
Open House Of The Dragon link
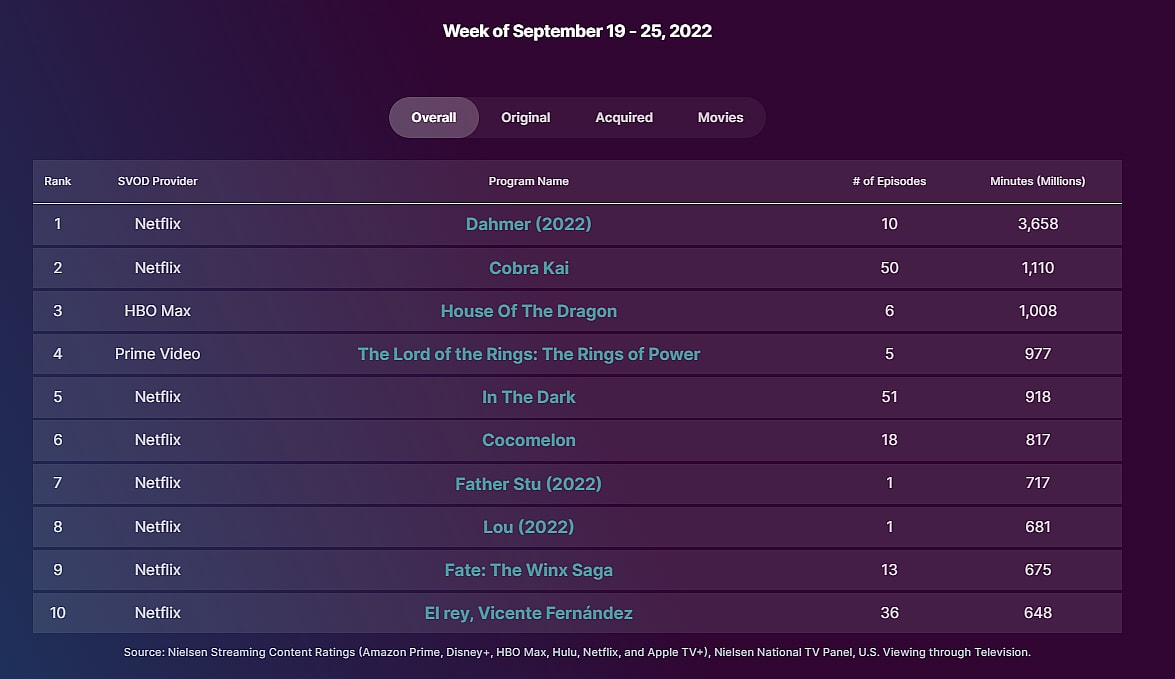[x=528, y=311]
